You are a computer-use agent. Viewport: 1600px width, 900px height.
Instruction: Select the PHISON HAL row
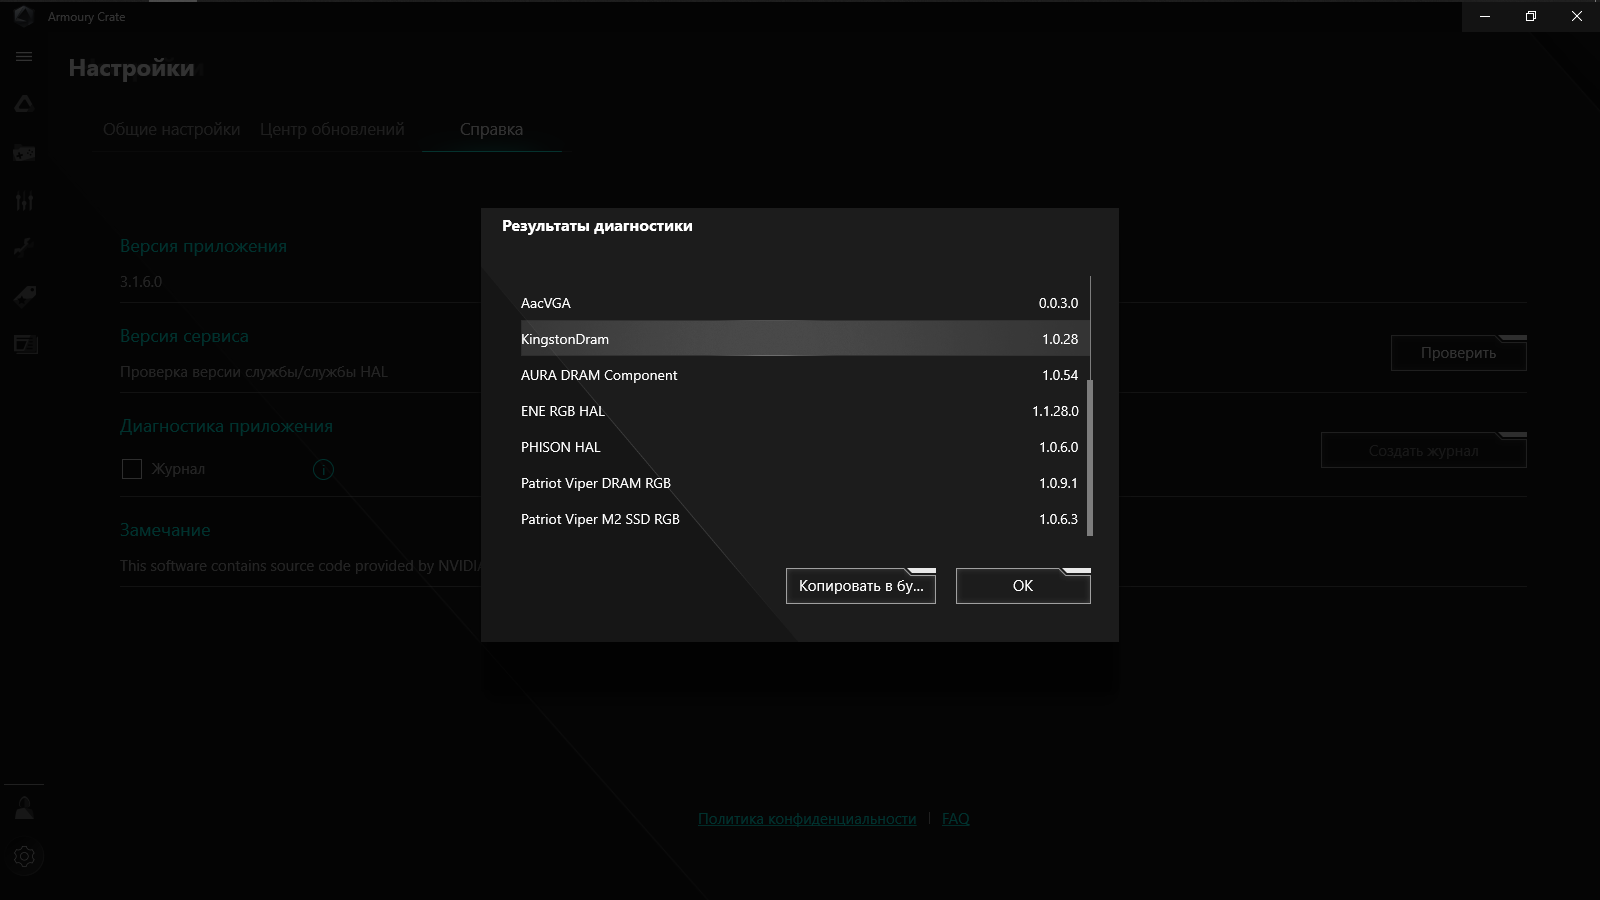click(803, 447)
